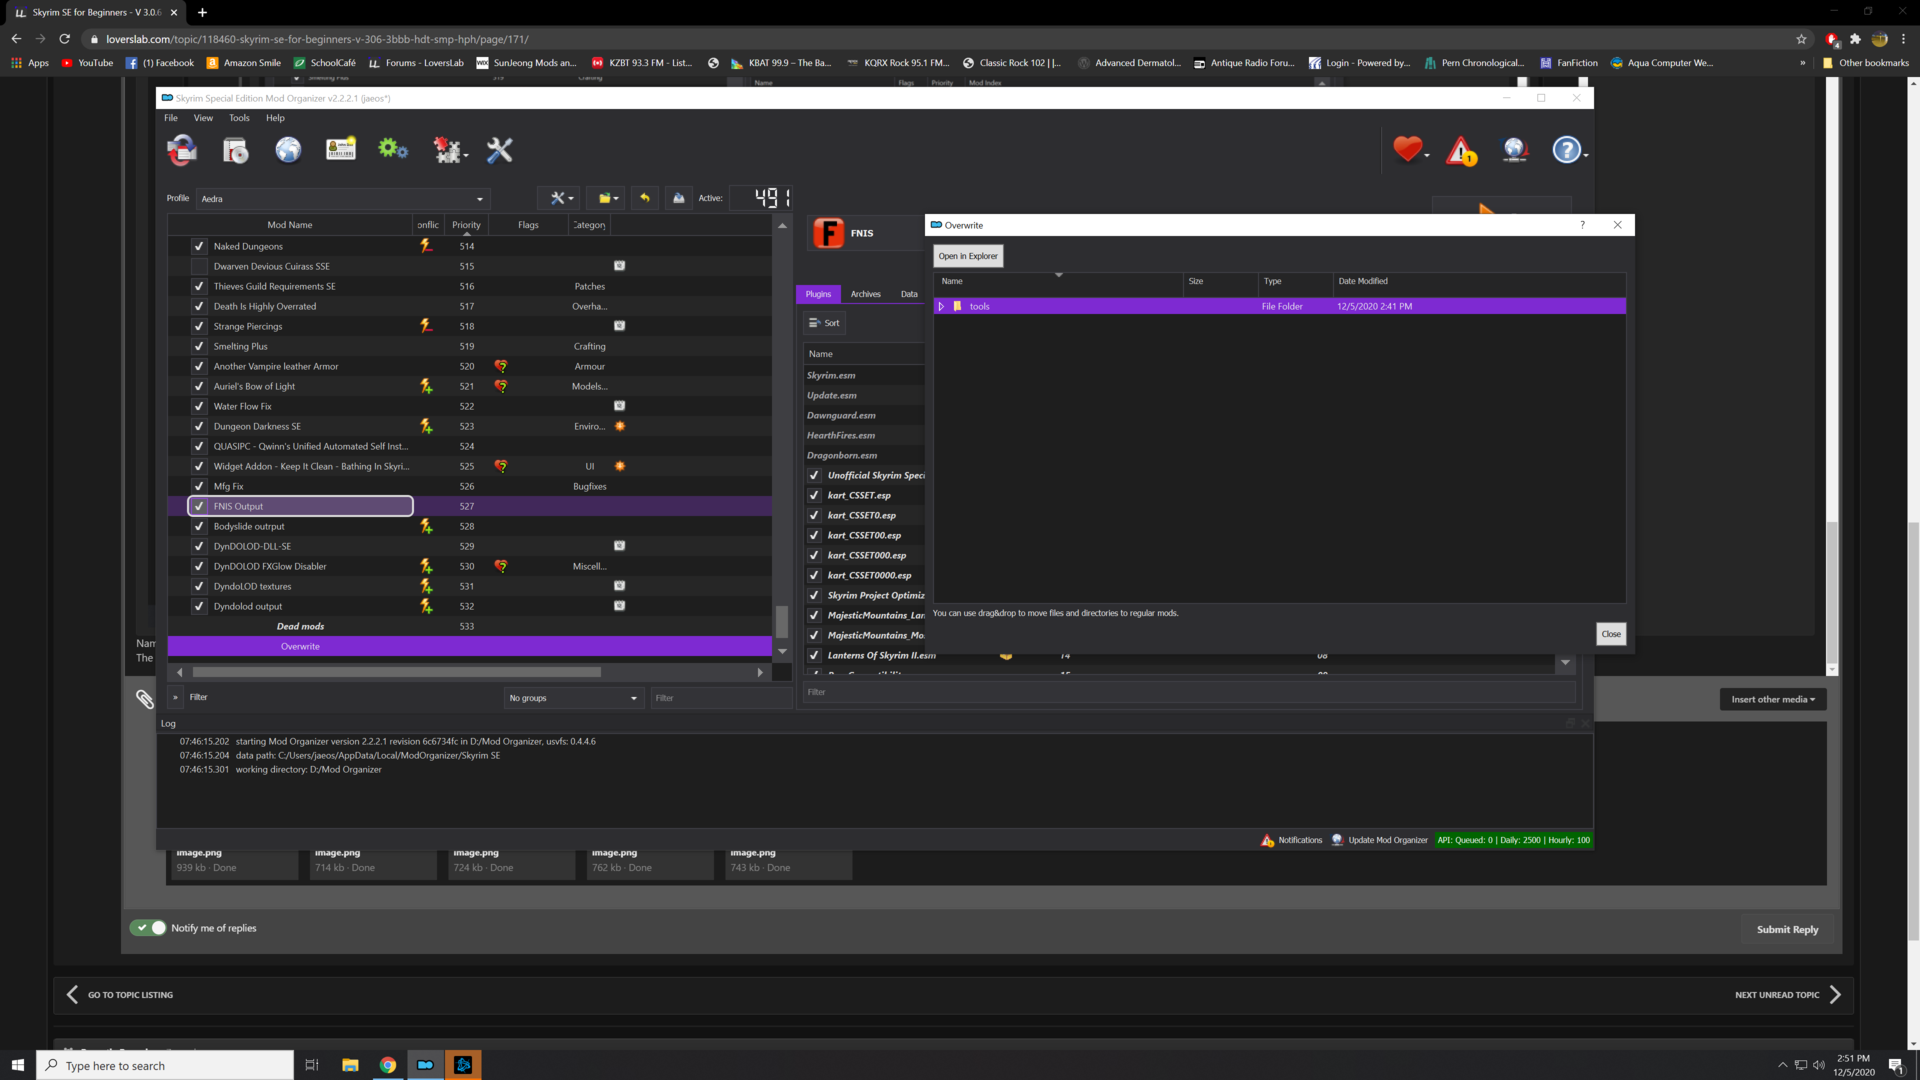The width and height of the screenshot is (1920, 1080).
Task: Click heart flag on Another Vampire leather Armor
Action: coord(501,366)
